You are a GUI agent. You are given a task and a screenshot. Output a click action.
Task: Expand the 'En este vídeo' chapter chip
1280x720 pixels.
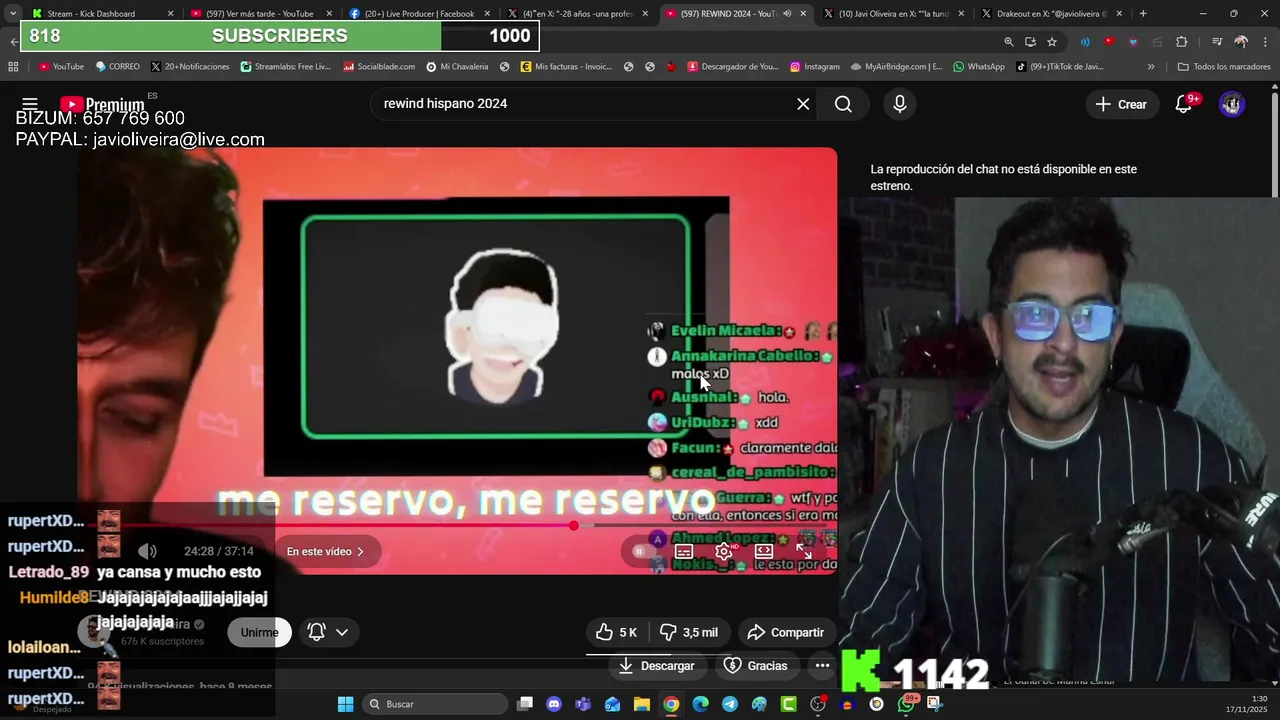click(326, 551)
